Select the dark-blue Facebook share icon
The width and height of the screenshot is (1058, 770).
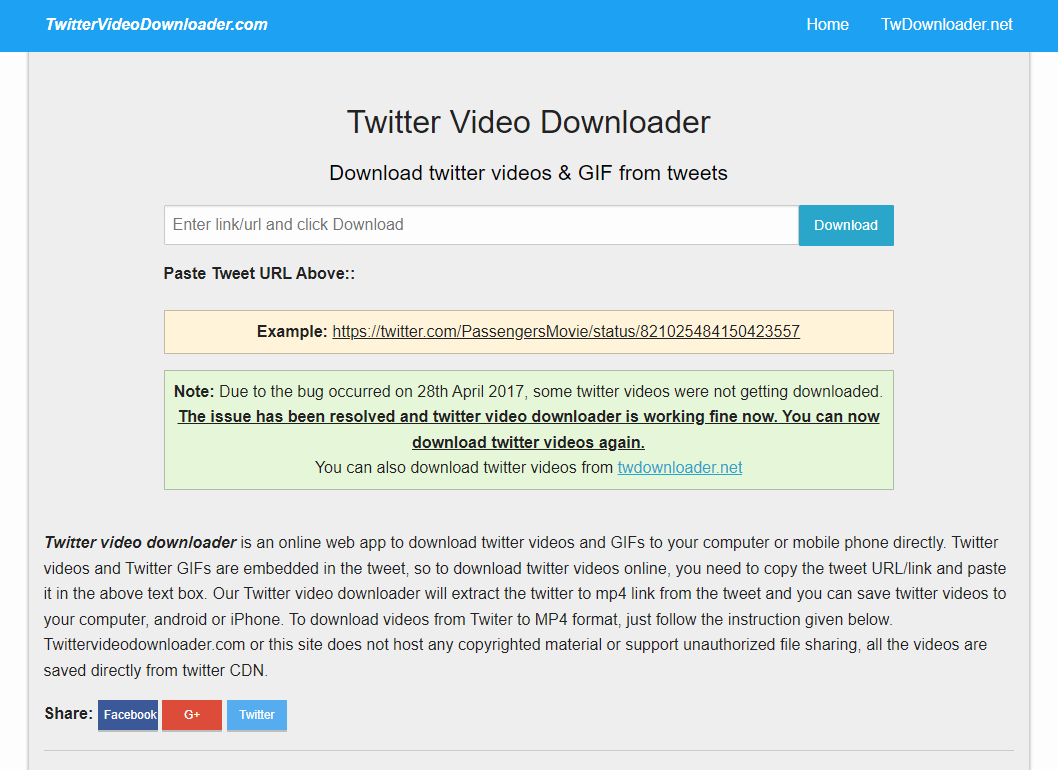[x=127, y=714]
